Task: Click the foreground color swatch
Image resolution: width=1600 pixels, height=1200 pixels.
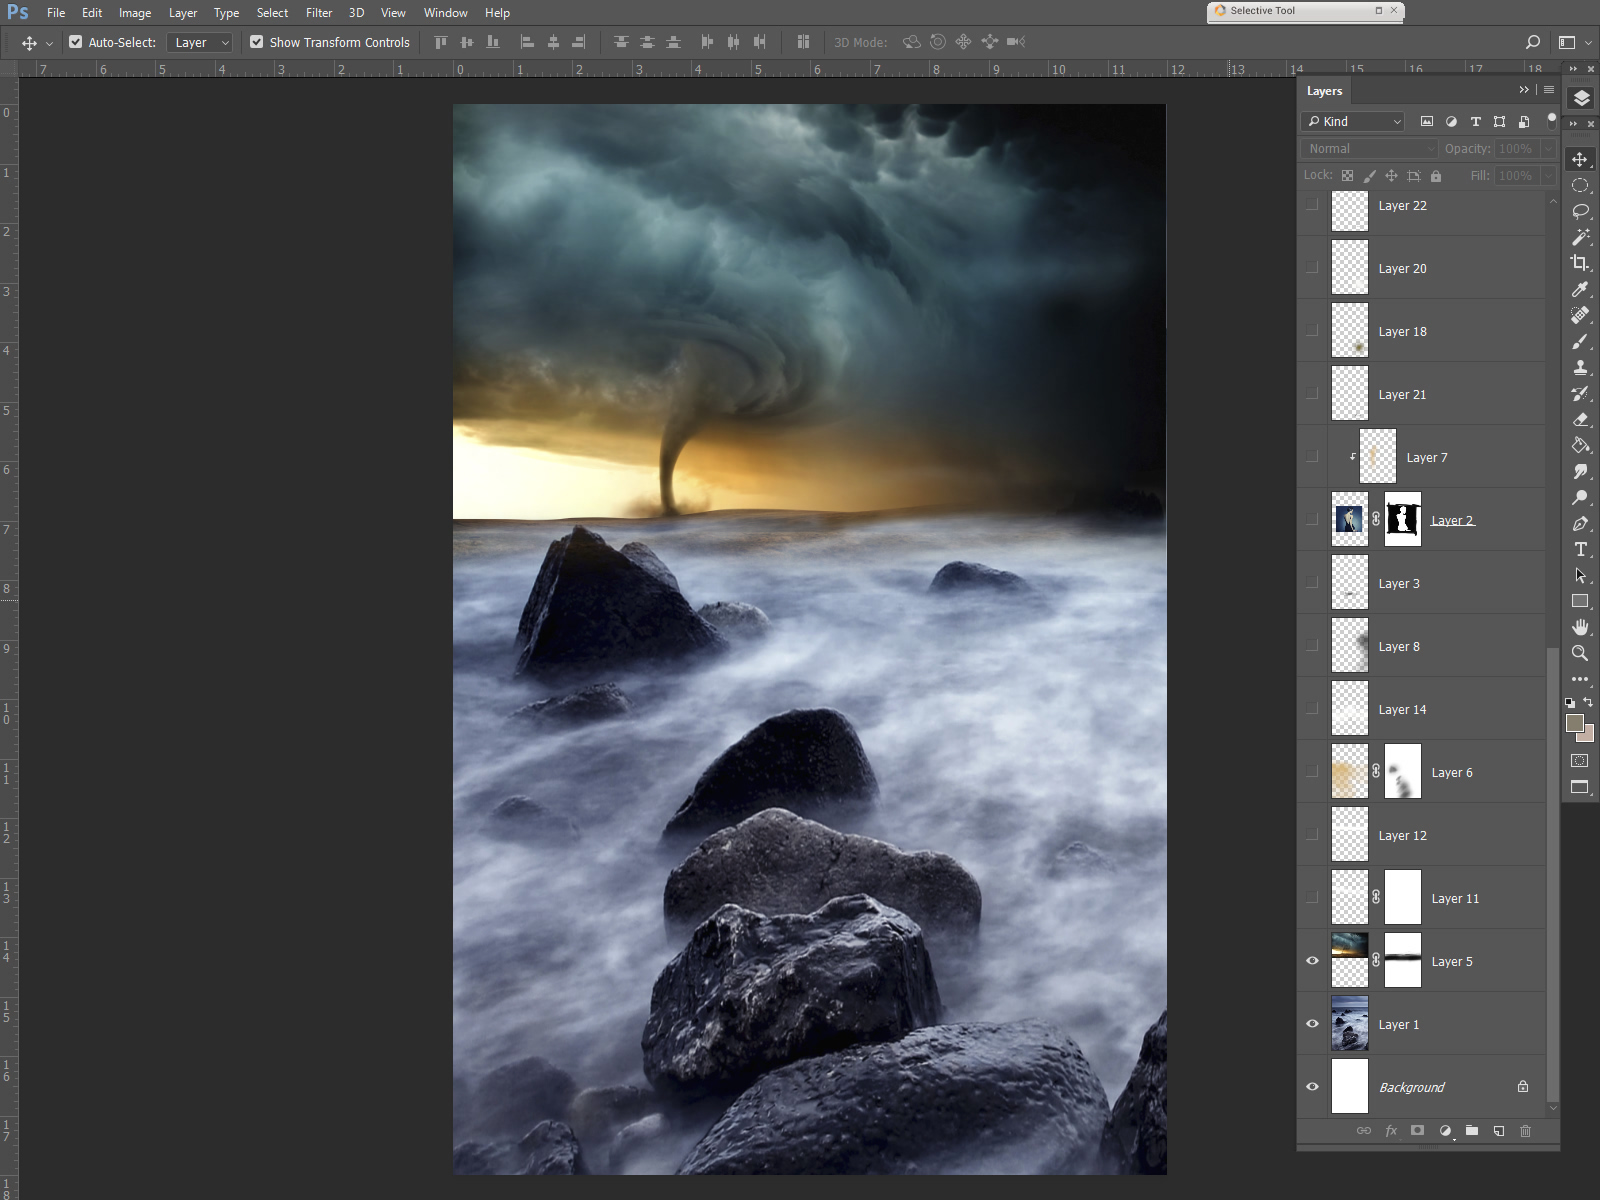Action: (x=1575, y=723)
